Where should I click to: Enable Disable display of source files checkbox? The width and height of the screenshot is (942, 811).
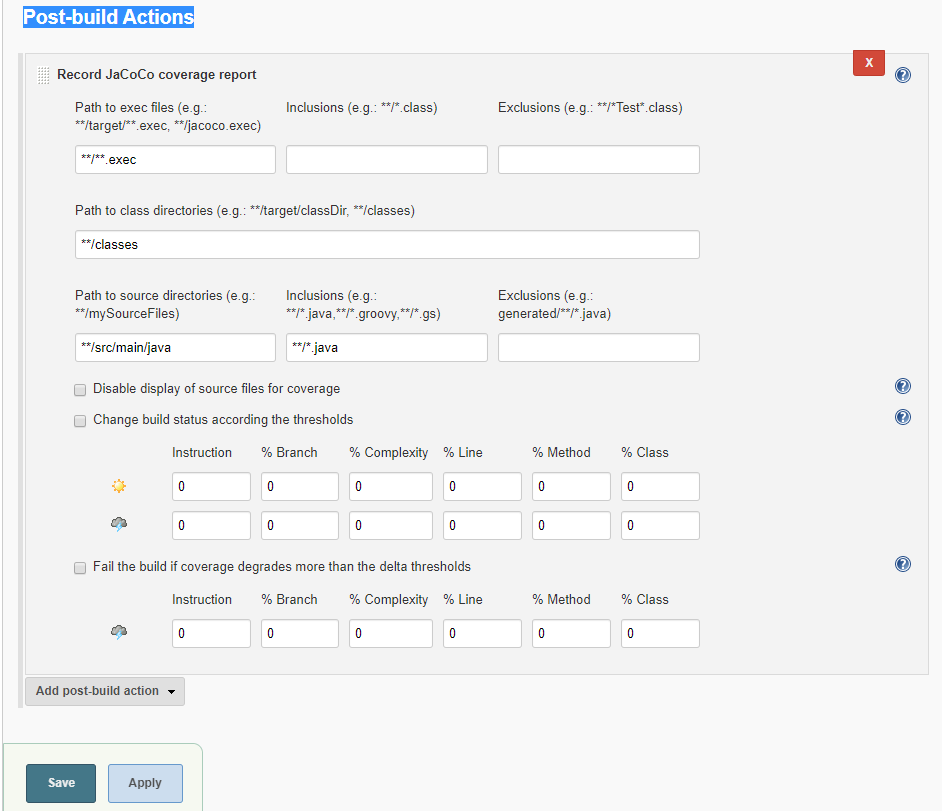(80, 390)
